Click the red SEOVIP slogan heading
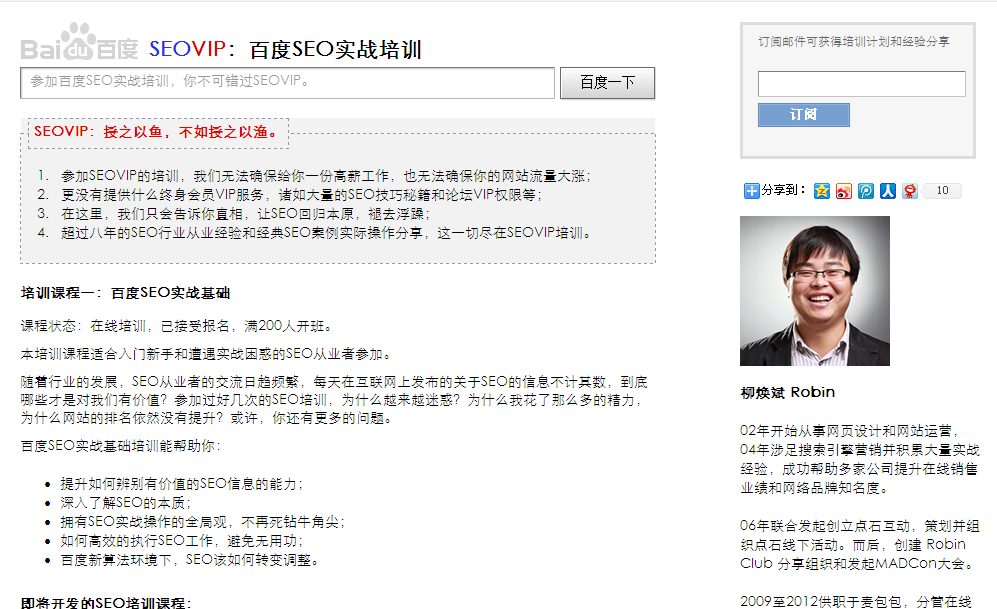The height and width of the screenshot is (609, 997). click(x=156, y=132)
